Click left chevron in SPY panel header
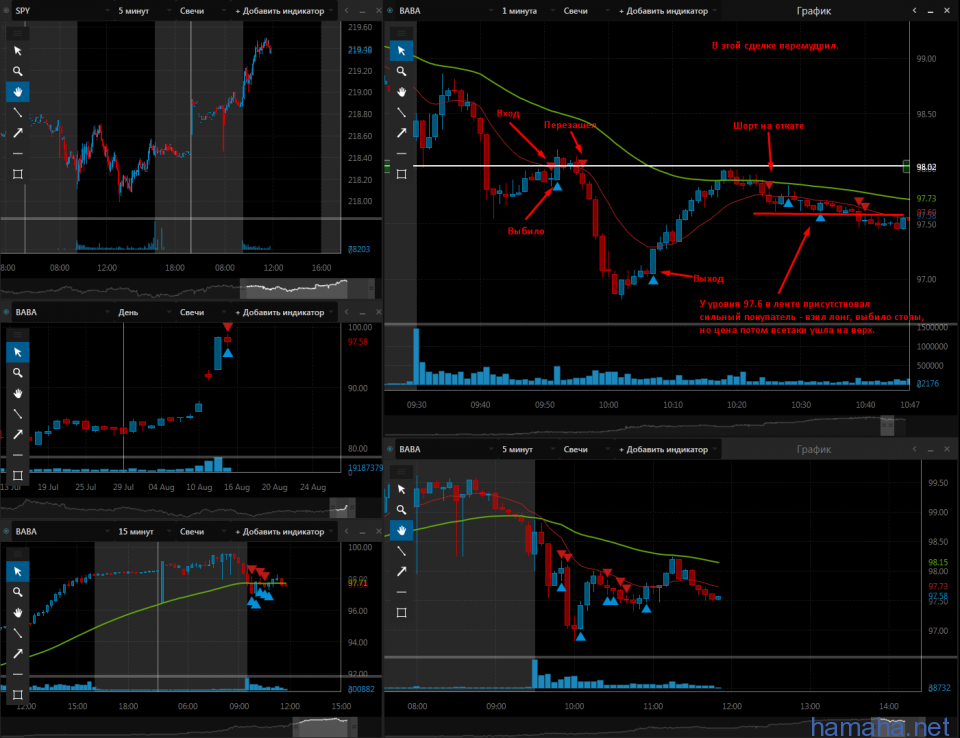960x738 pixels. pos(347,11)
